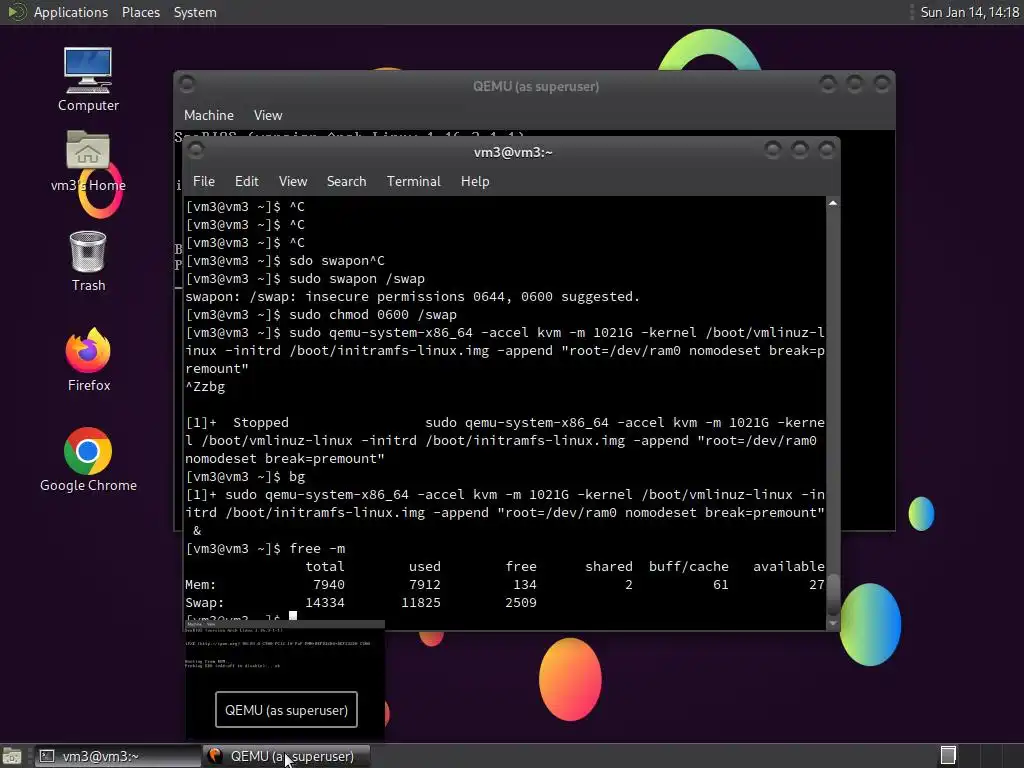Click the 'sudo chmod 0600 /swap' line
This screenshot has width=1024, height=768.
click(x=321, y=315)
